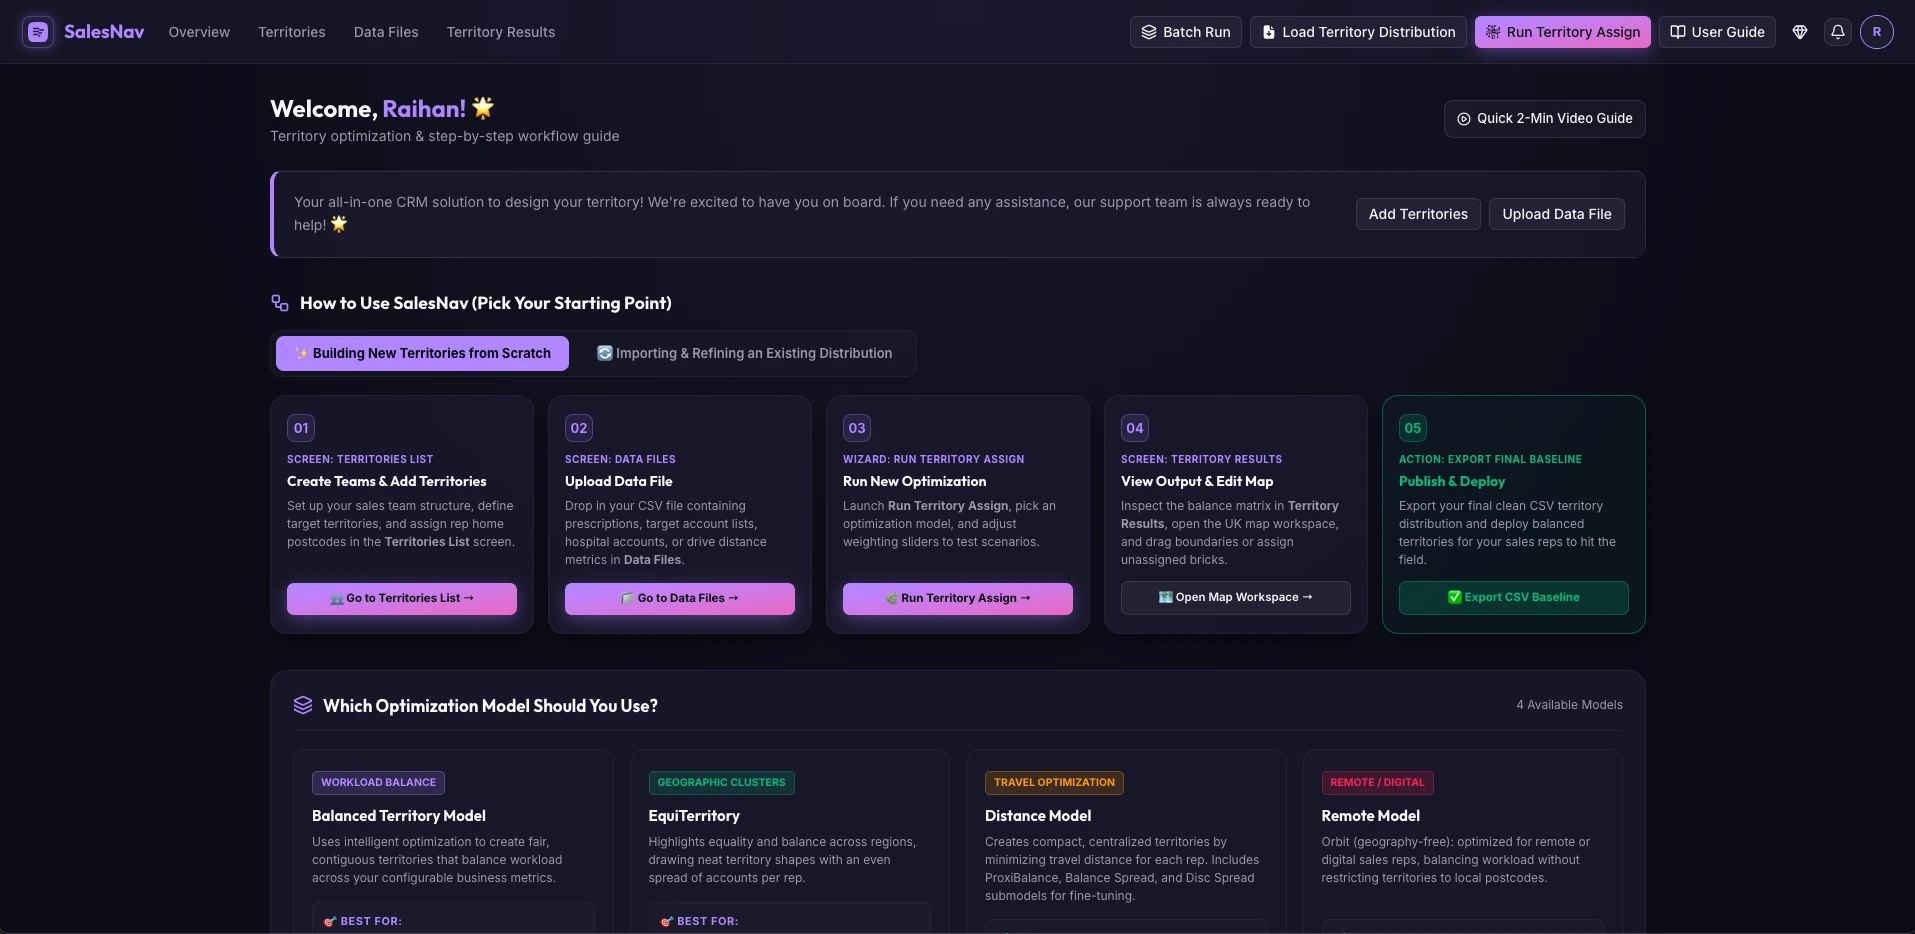Click the Run New Optimization heading
Image resolution: width=1915 pixels, height=934 pixels.
pos(915,481)
